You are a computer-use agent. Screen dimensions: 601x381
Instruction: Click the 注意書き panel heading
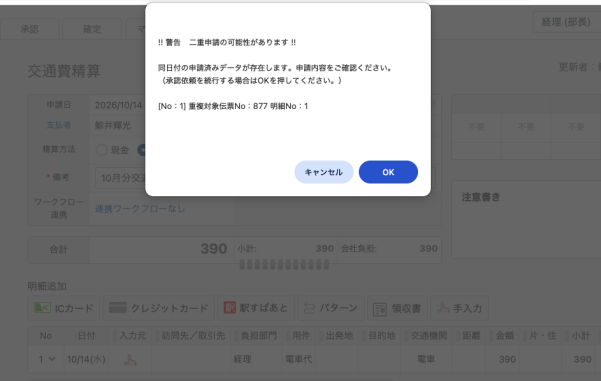click(481, 197)
